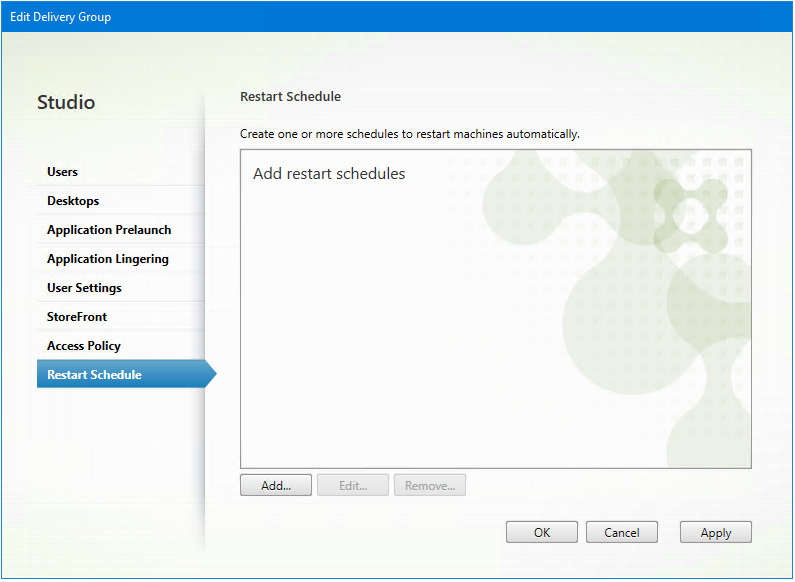Cancel the Edit Delivery Group dialog
The width and height of the screenshot is (795, 582).
(x=621, y=533)
